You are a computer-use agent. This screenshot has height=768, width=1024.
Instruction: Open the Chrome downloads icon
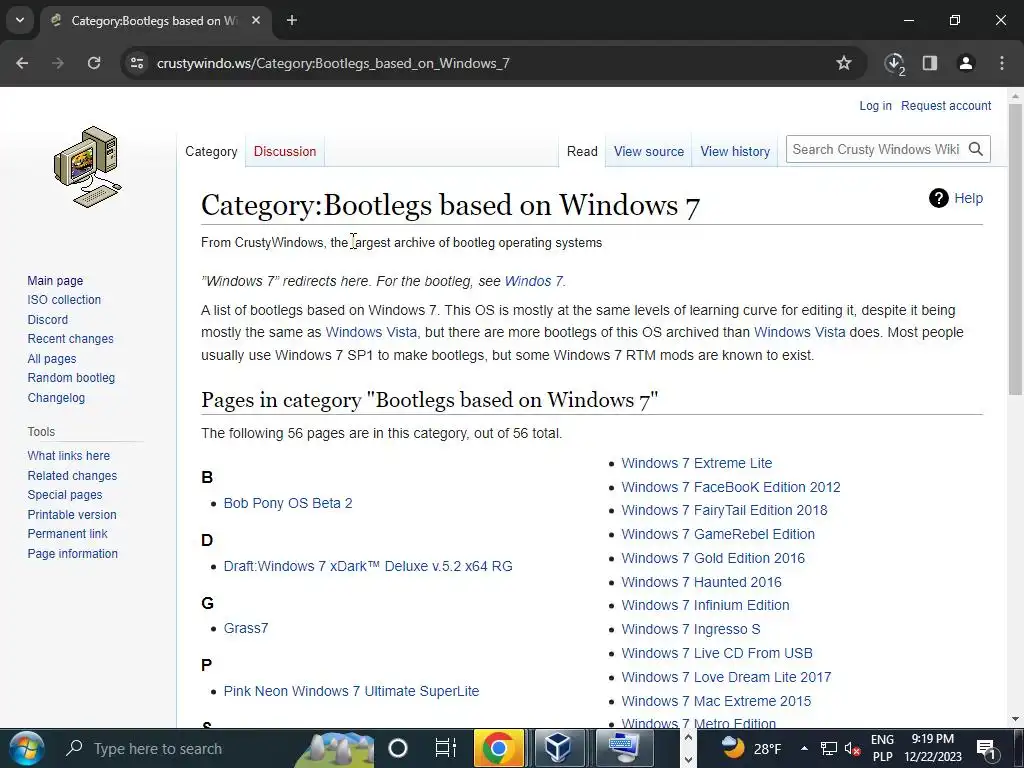(x=894, y=63)
